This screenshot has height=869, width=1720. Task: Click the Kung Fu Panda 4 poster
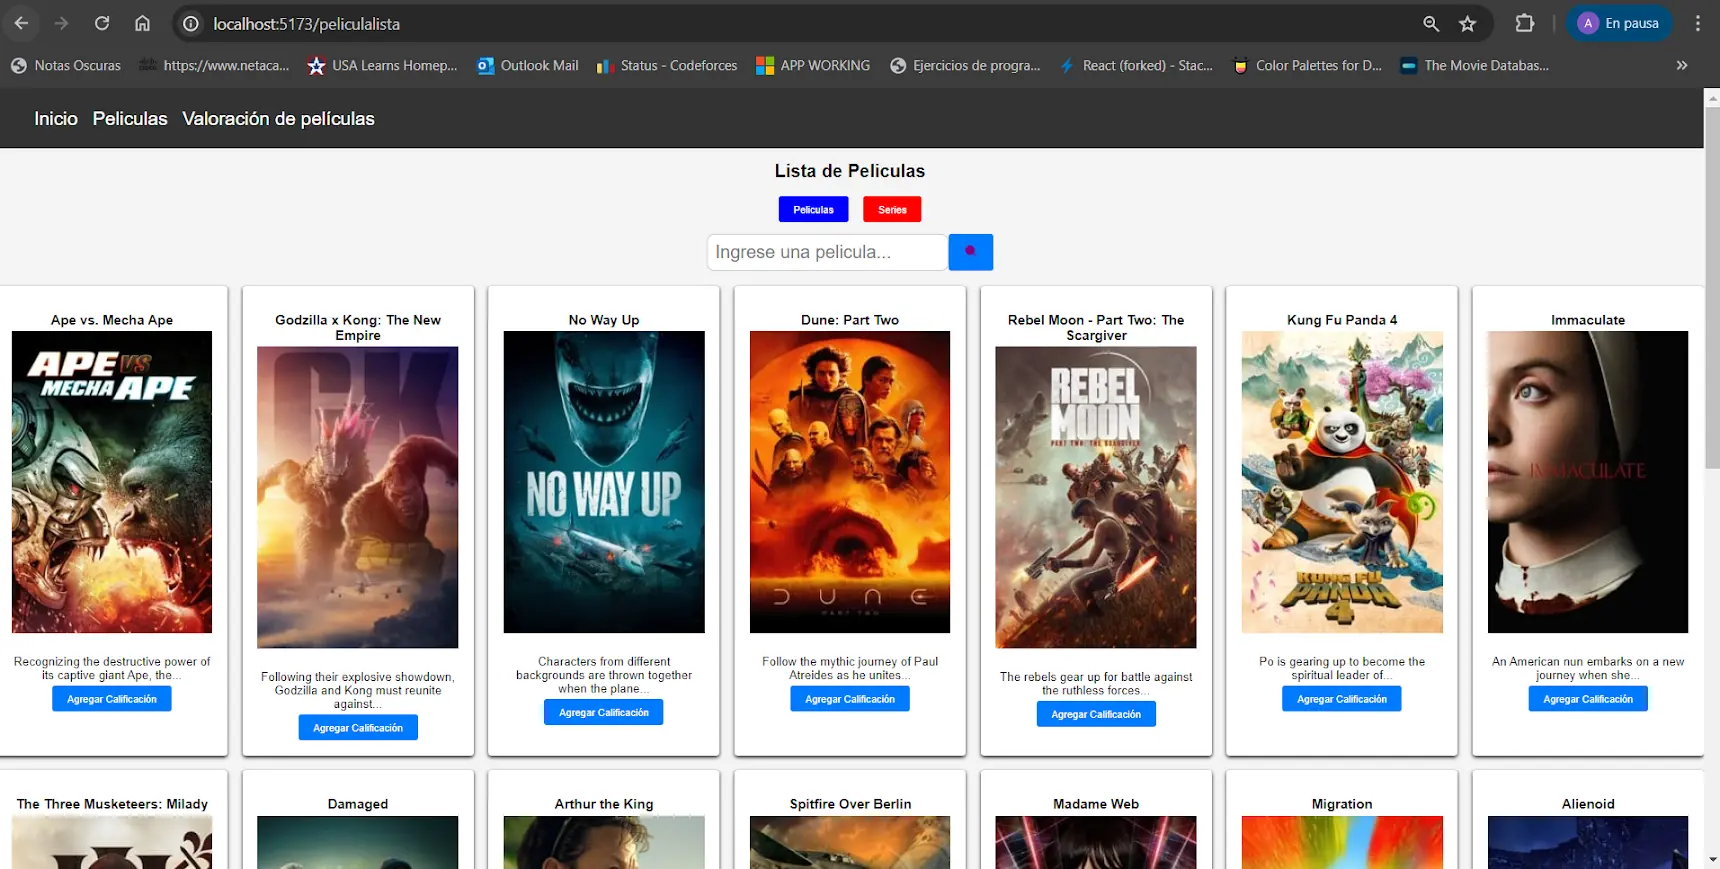1342,482
